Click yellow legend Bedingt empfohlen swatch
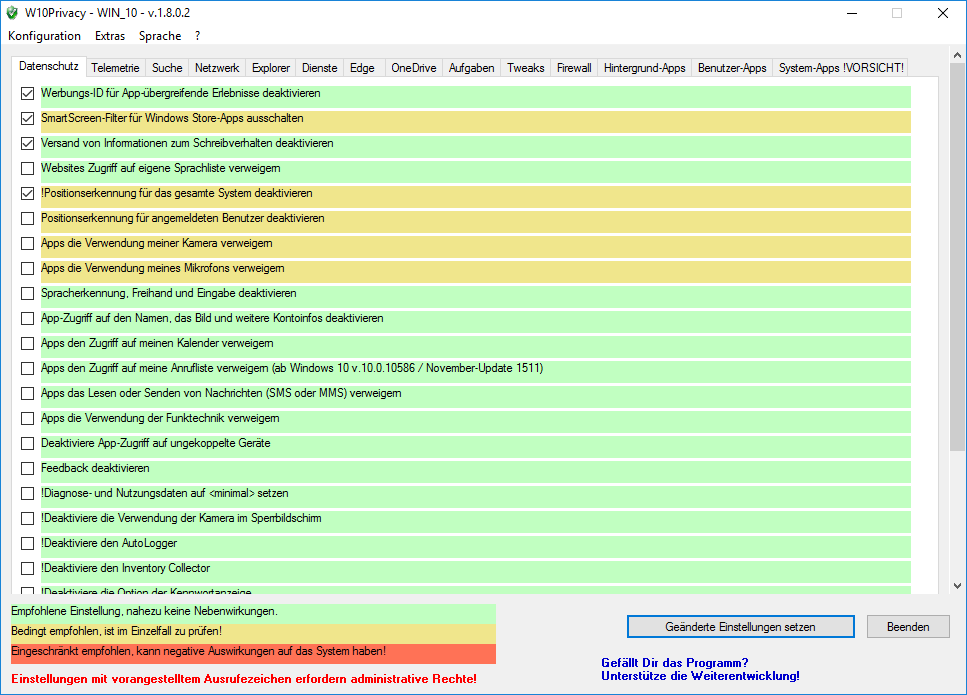Viewport: 967px width, 695px height. pos(253,633)
